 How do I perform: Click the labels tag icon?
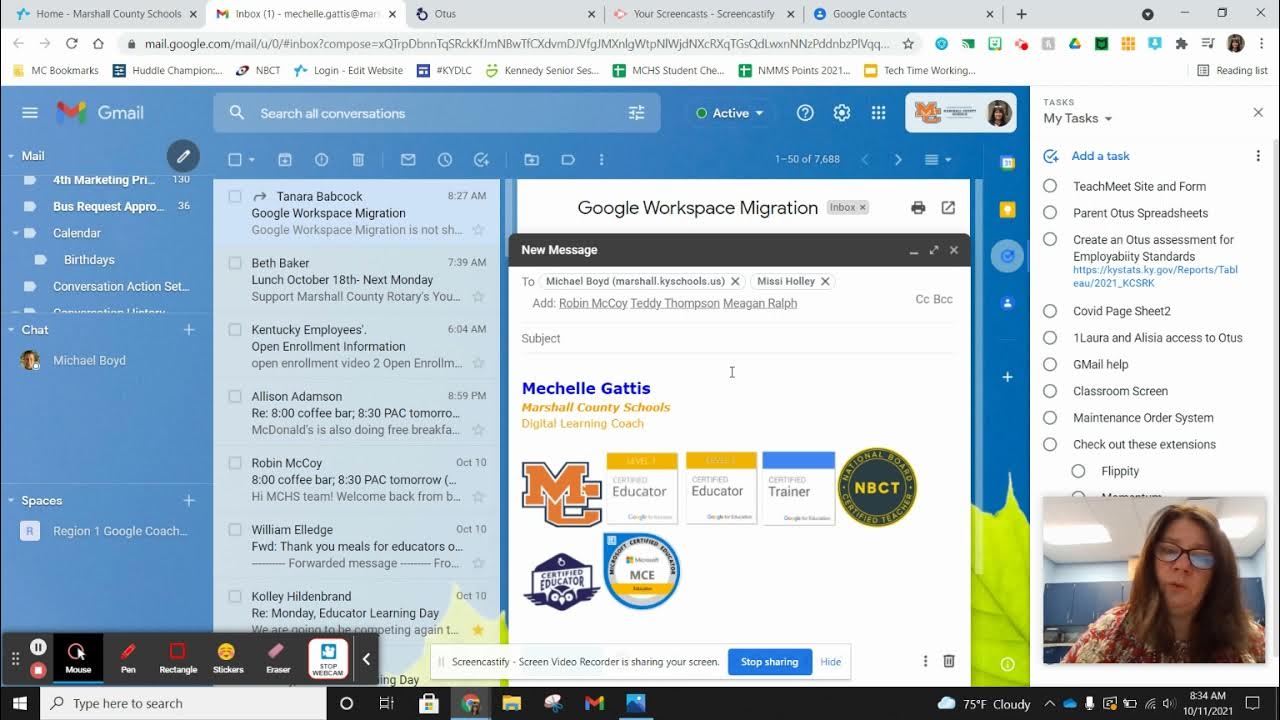coord(568,159)
